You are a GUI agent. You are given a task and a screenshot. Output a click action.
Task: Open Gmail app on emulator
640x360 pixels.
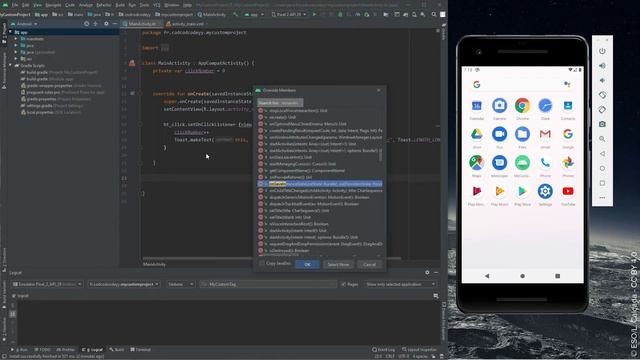[545, 134]
